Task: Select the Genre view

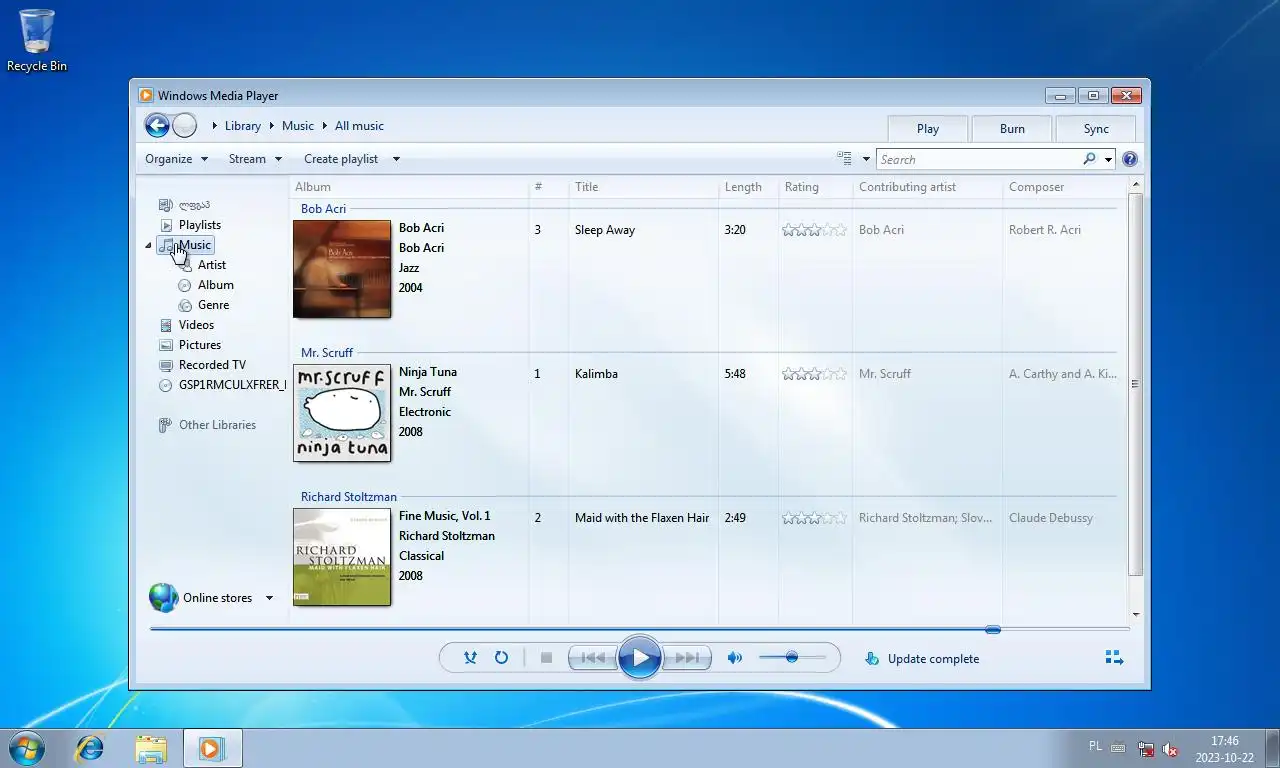Action: [213, 305]
